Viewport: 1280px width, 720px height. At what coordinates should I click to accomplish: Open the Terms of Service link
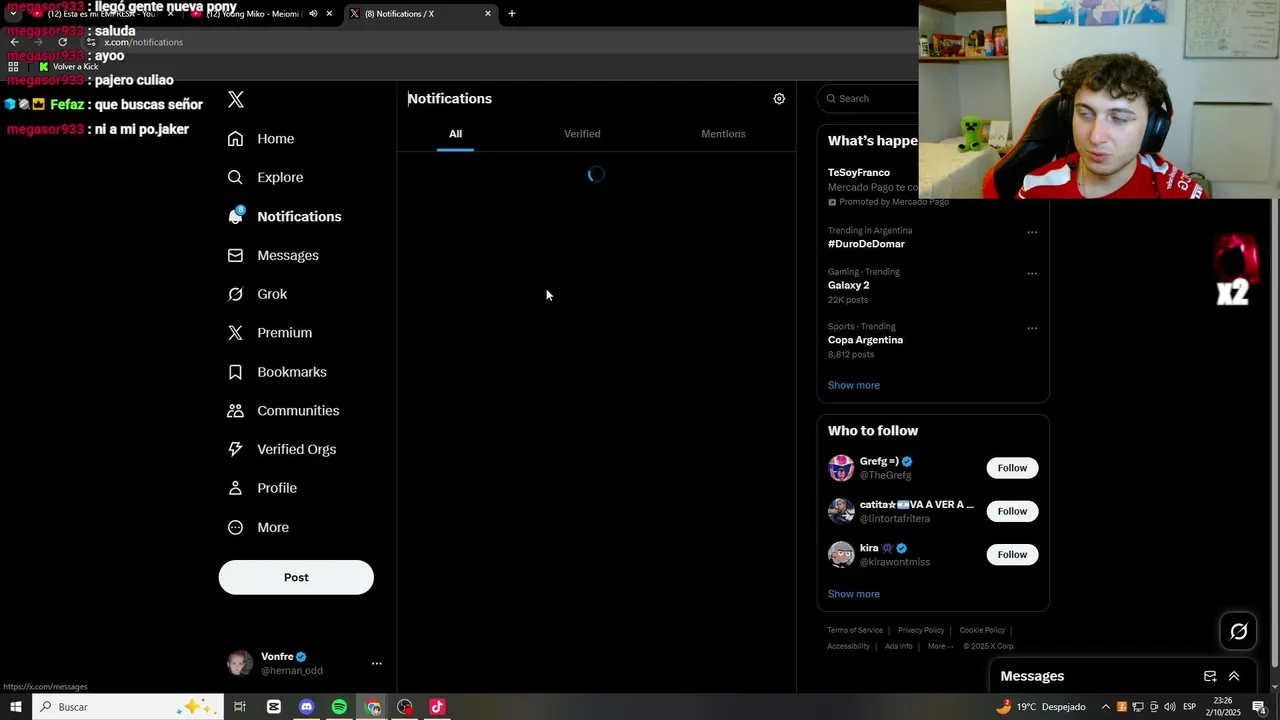tap(855, 630)
